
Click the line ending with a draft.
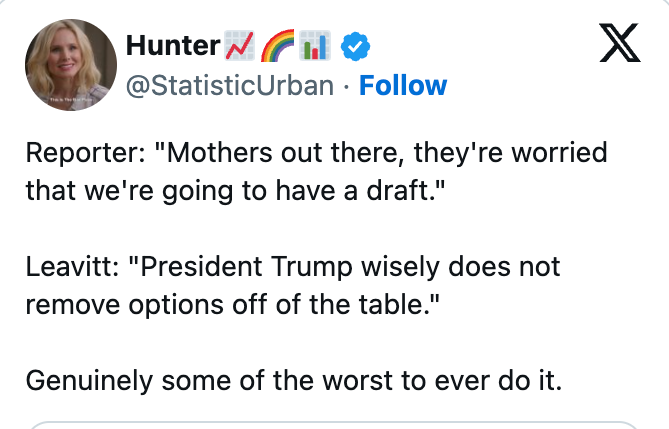click(x=235, y=191)
